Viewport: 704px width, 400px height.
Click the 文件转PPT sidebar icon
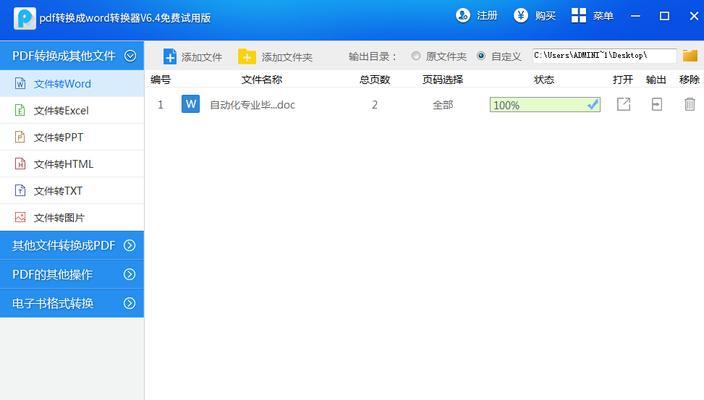[x=20, y=137]
